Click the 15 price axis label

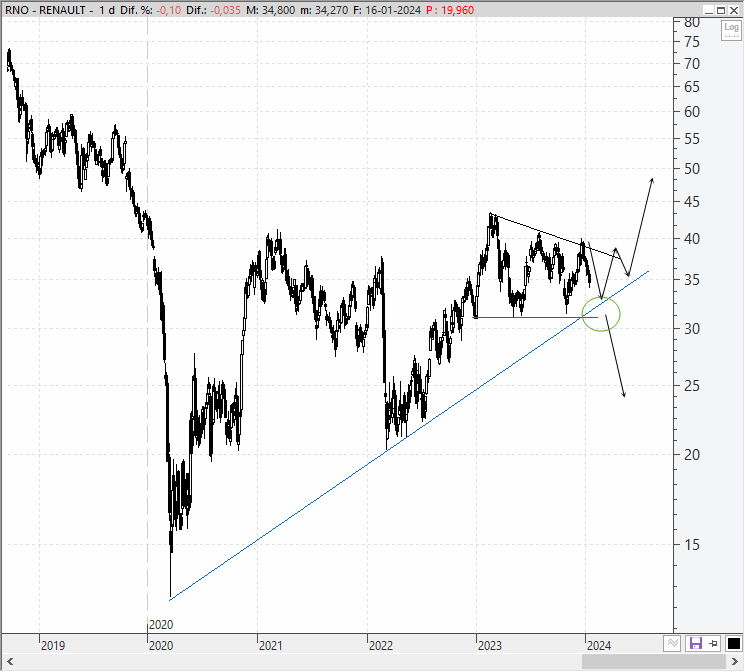(692, 545)
